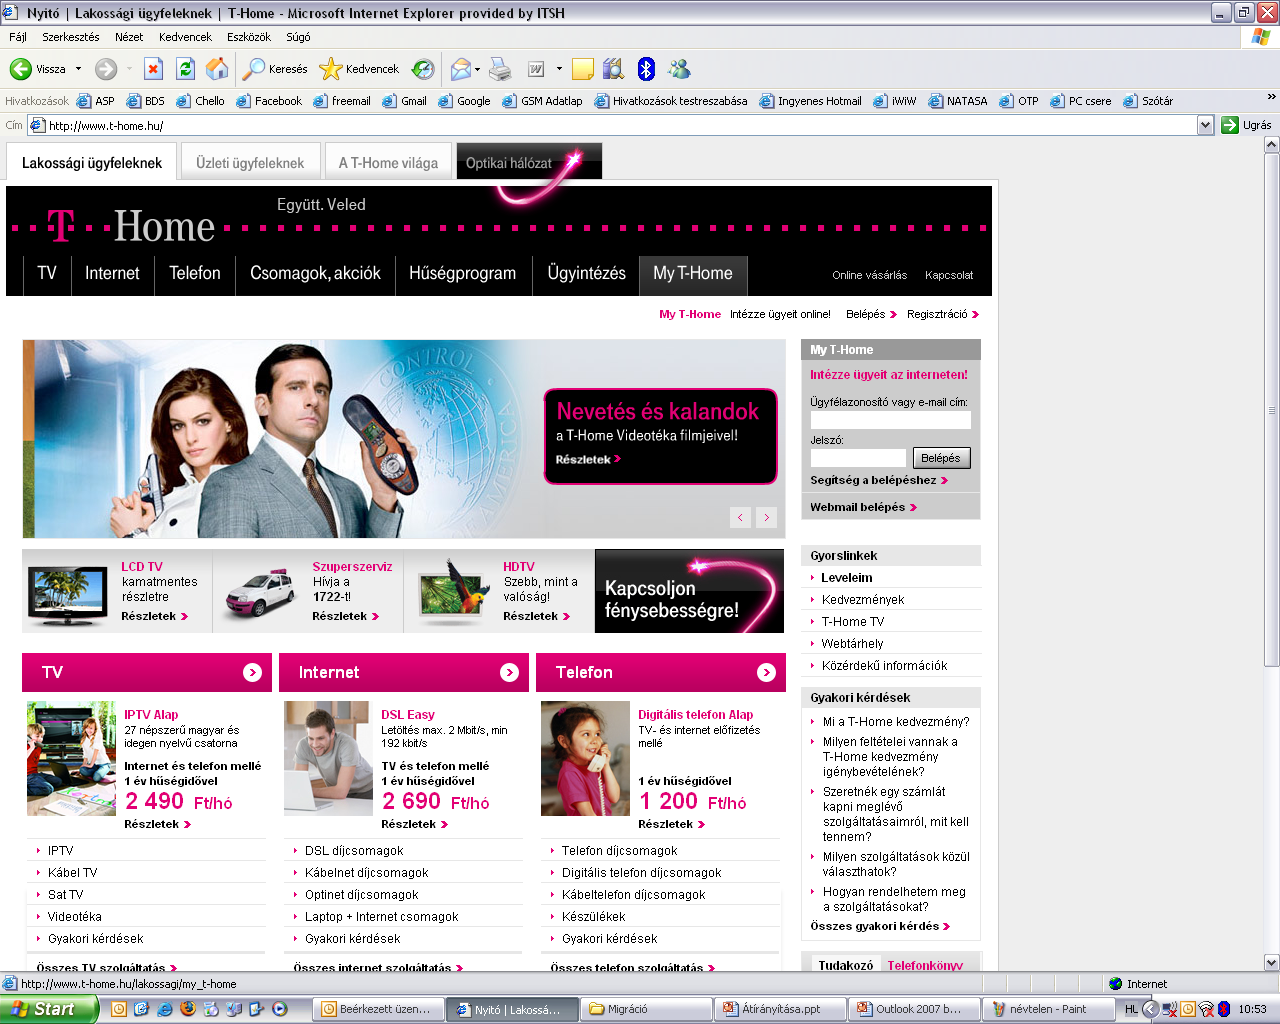Click the vertical scrollbar thumb
This screenshot has height=1024, width=1280.
[x=1272, y=410]
